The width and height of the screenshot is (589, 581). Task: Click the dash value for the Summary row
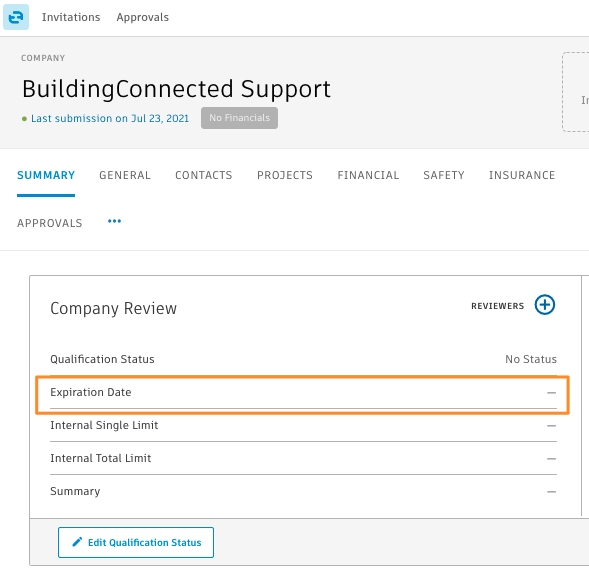[x=551, y=492]
